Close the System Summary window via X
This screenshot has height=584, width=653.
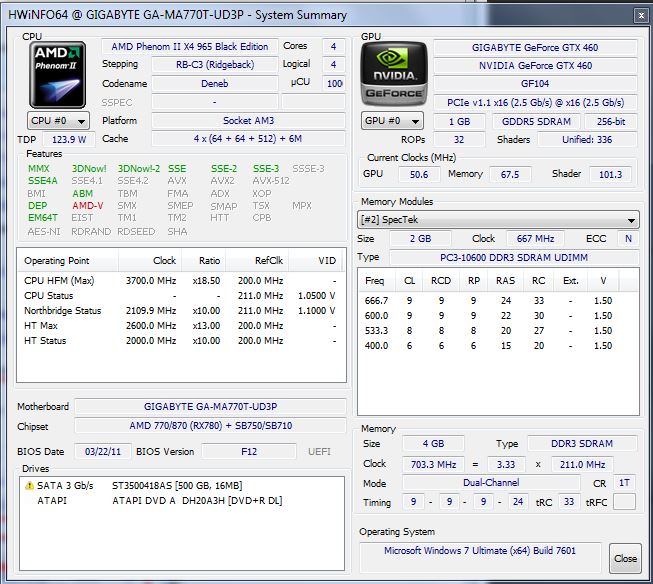tap(641, 16)
